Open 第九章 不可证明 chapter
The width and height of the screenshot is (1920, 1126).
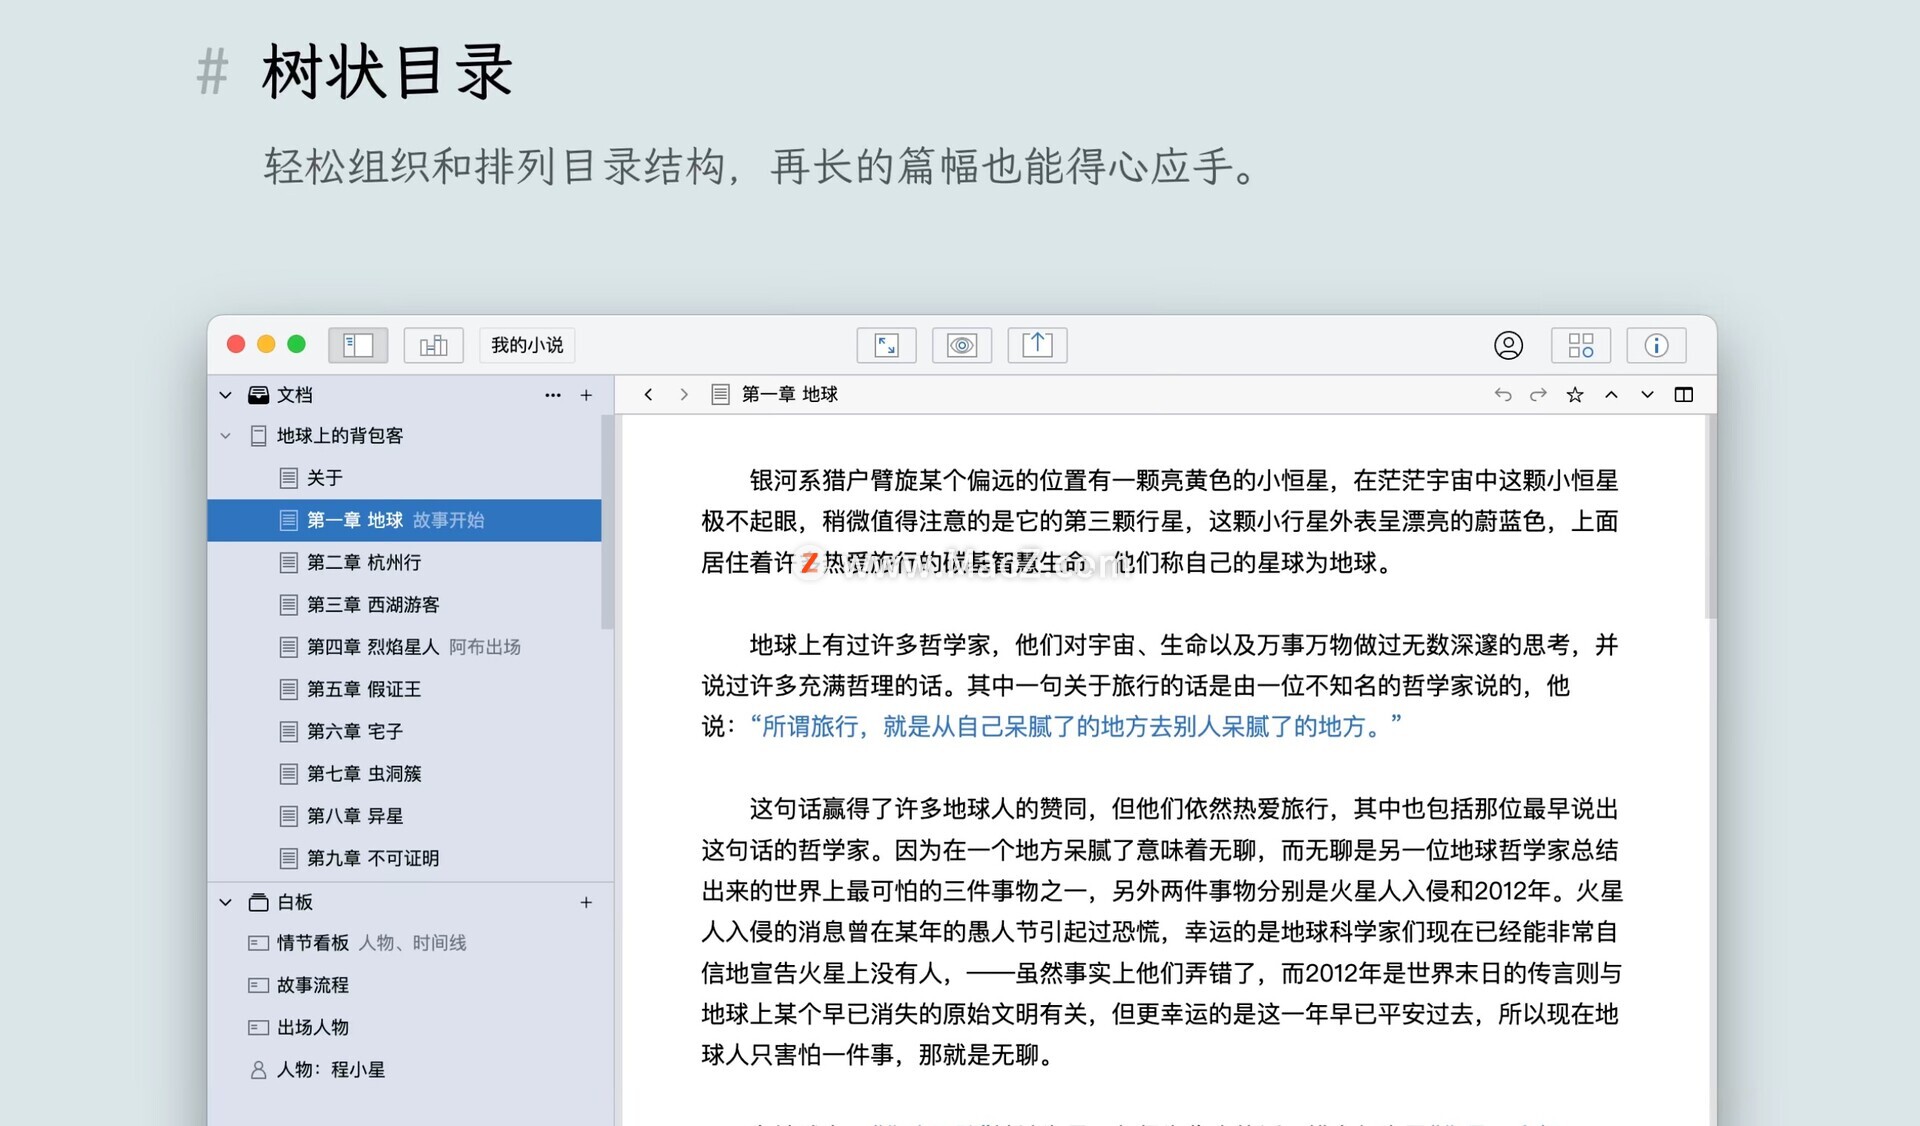(x=404, y=858)
